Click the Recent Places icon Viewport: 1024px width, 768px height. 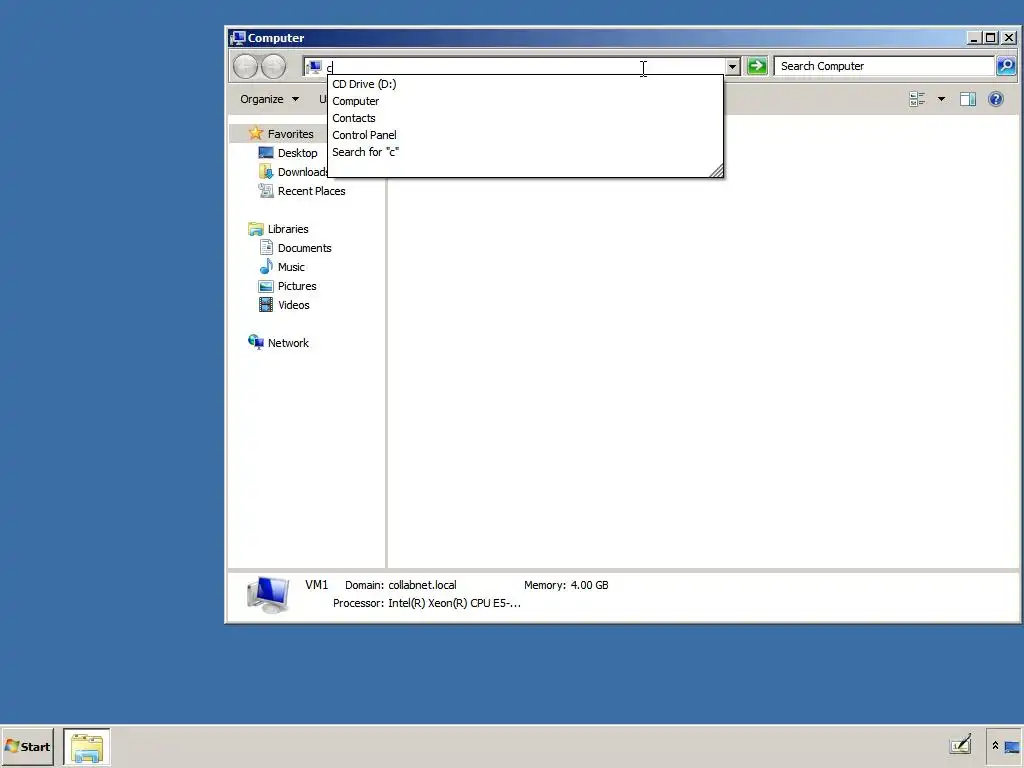[266, 191]
